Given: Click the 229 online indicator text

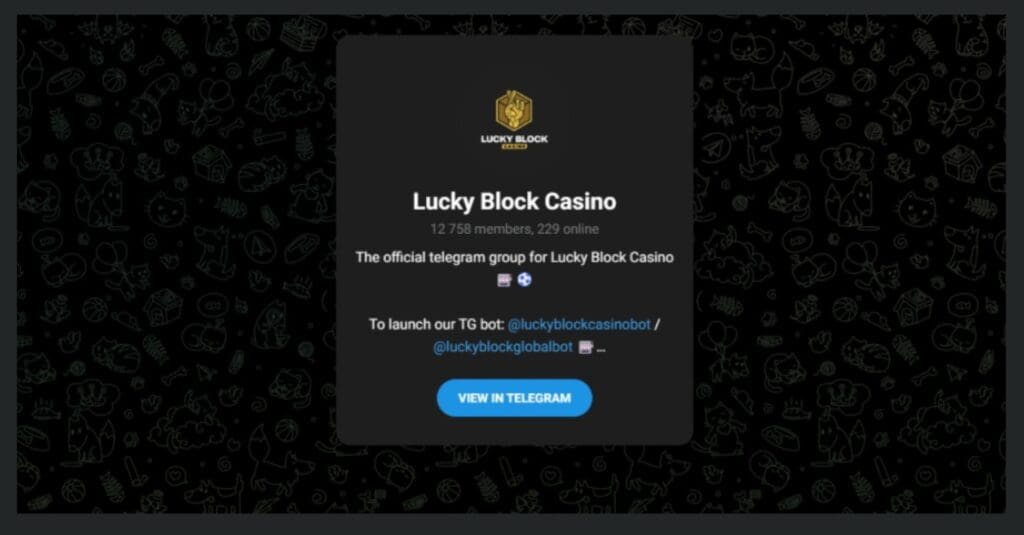Looking at the screenshot, I should [568, 229].
